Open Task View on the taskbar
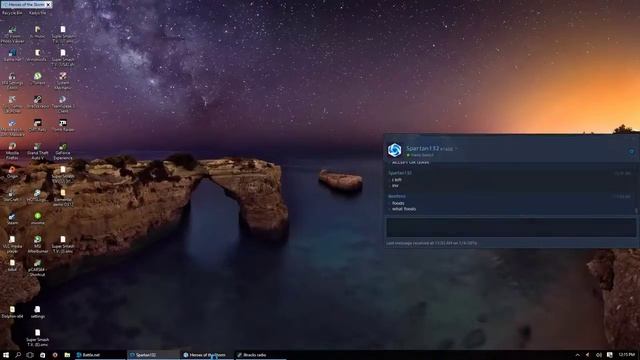640x360 pixels. pyautogui.click(x=30, y=355)
